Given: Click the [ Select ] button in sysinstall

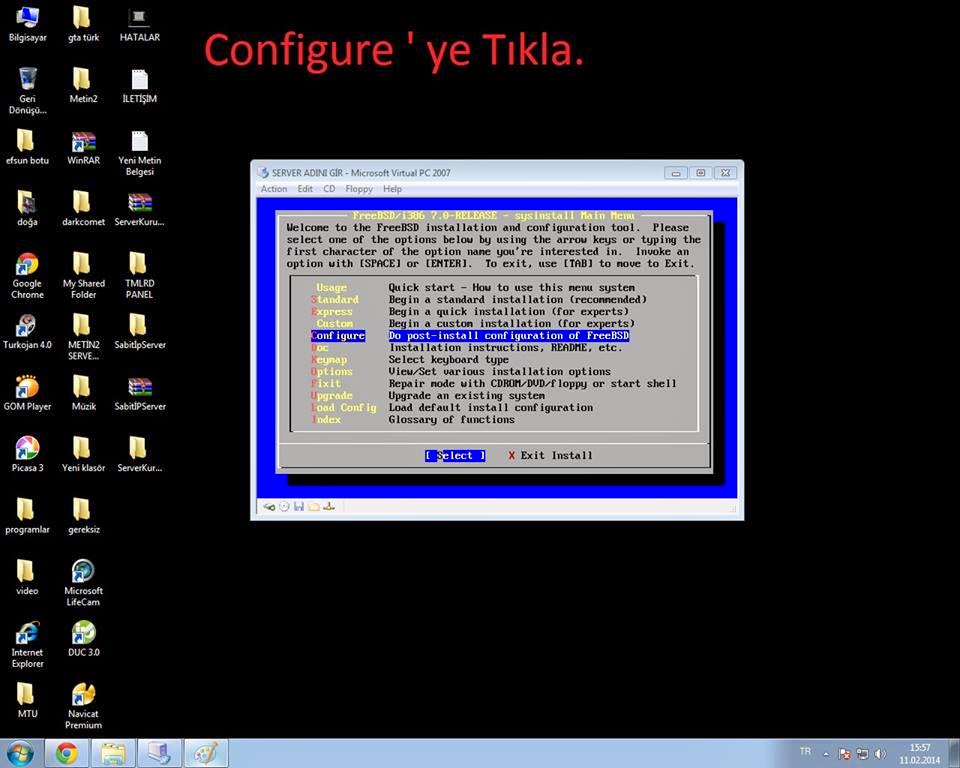Looking at the screenshot, I should click(455, 456).
